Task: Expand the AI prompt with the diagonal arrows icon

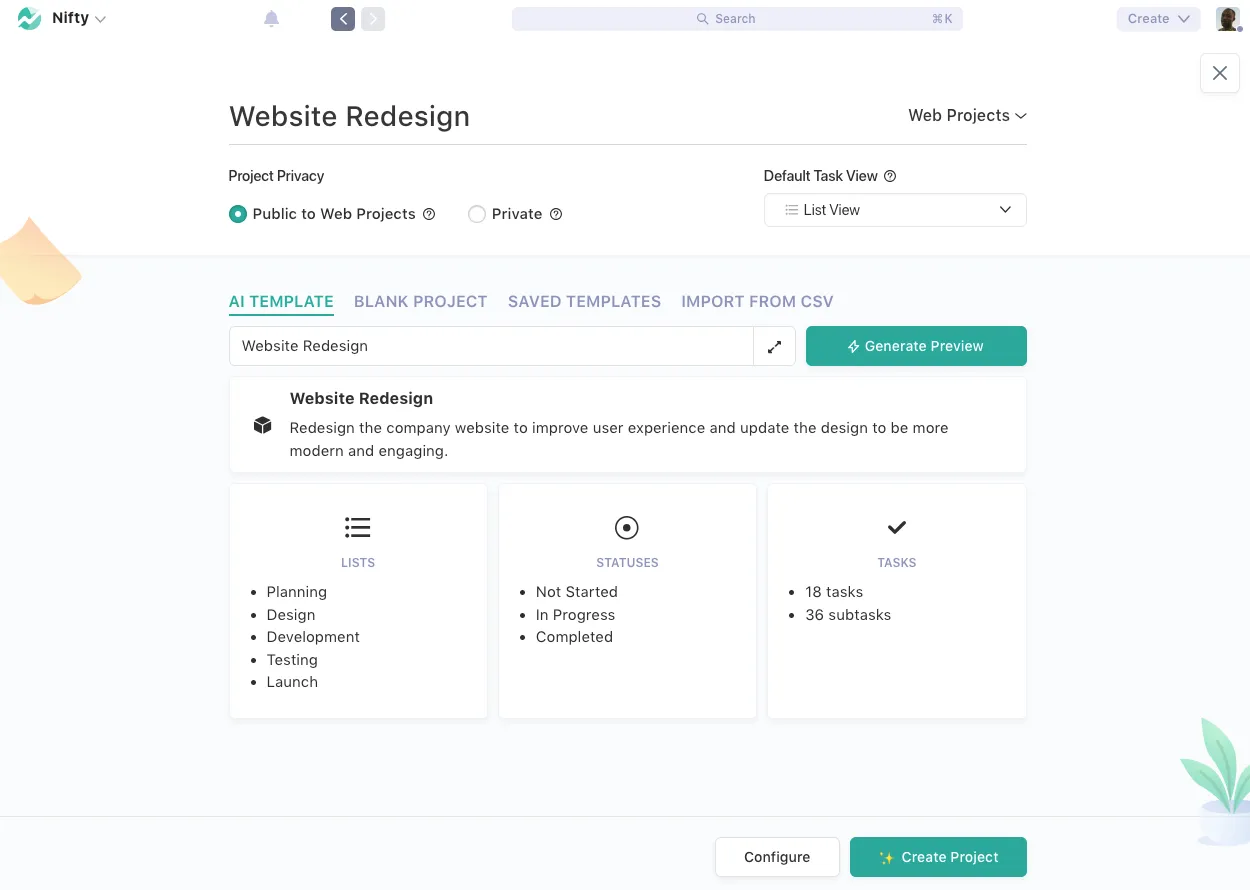Action: point(774,345)
